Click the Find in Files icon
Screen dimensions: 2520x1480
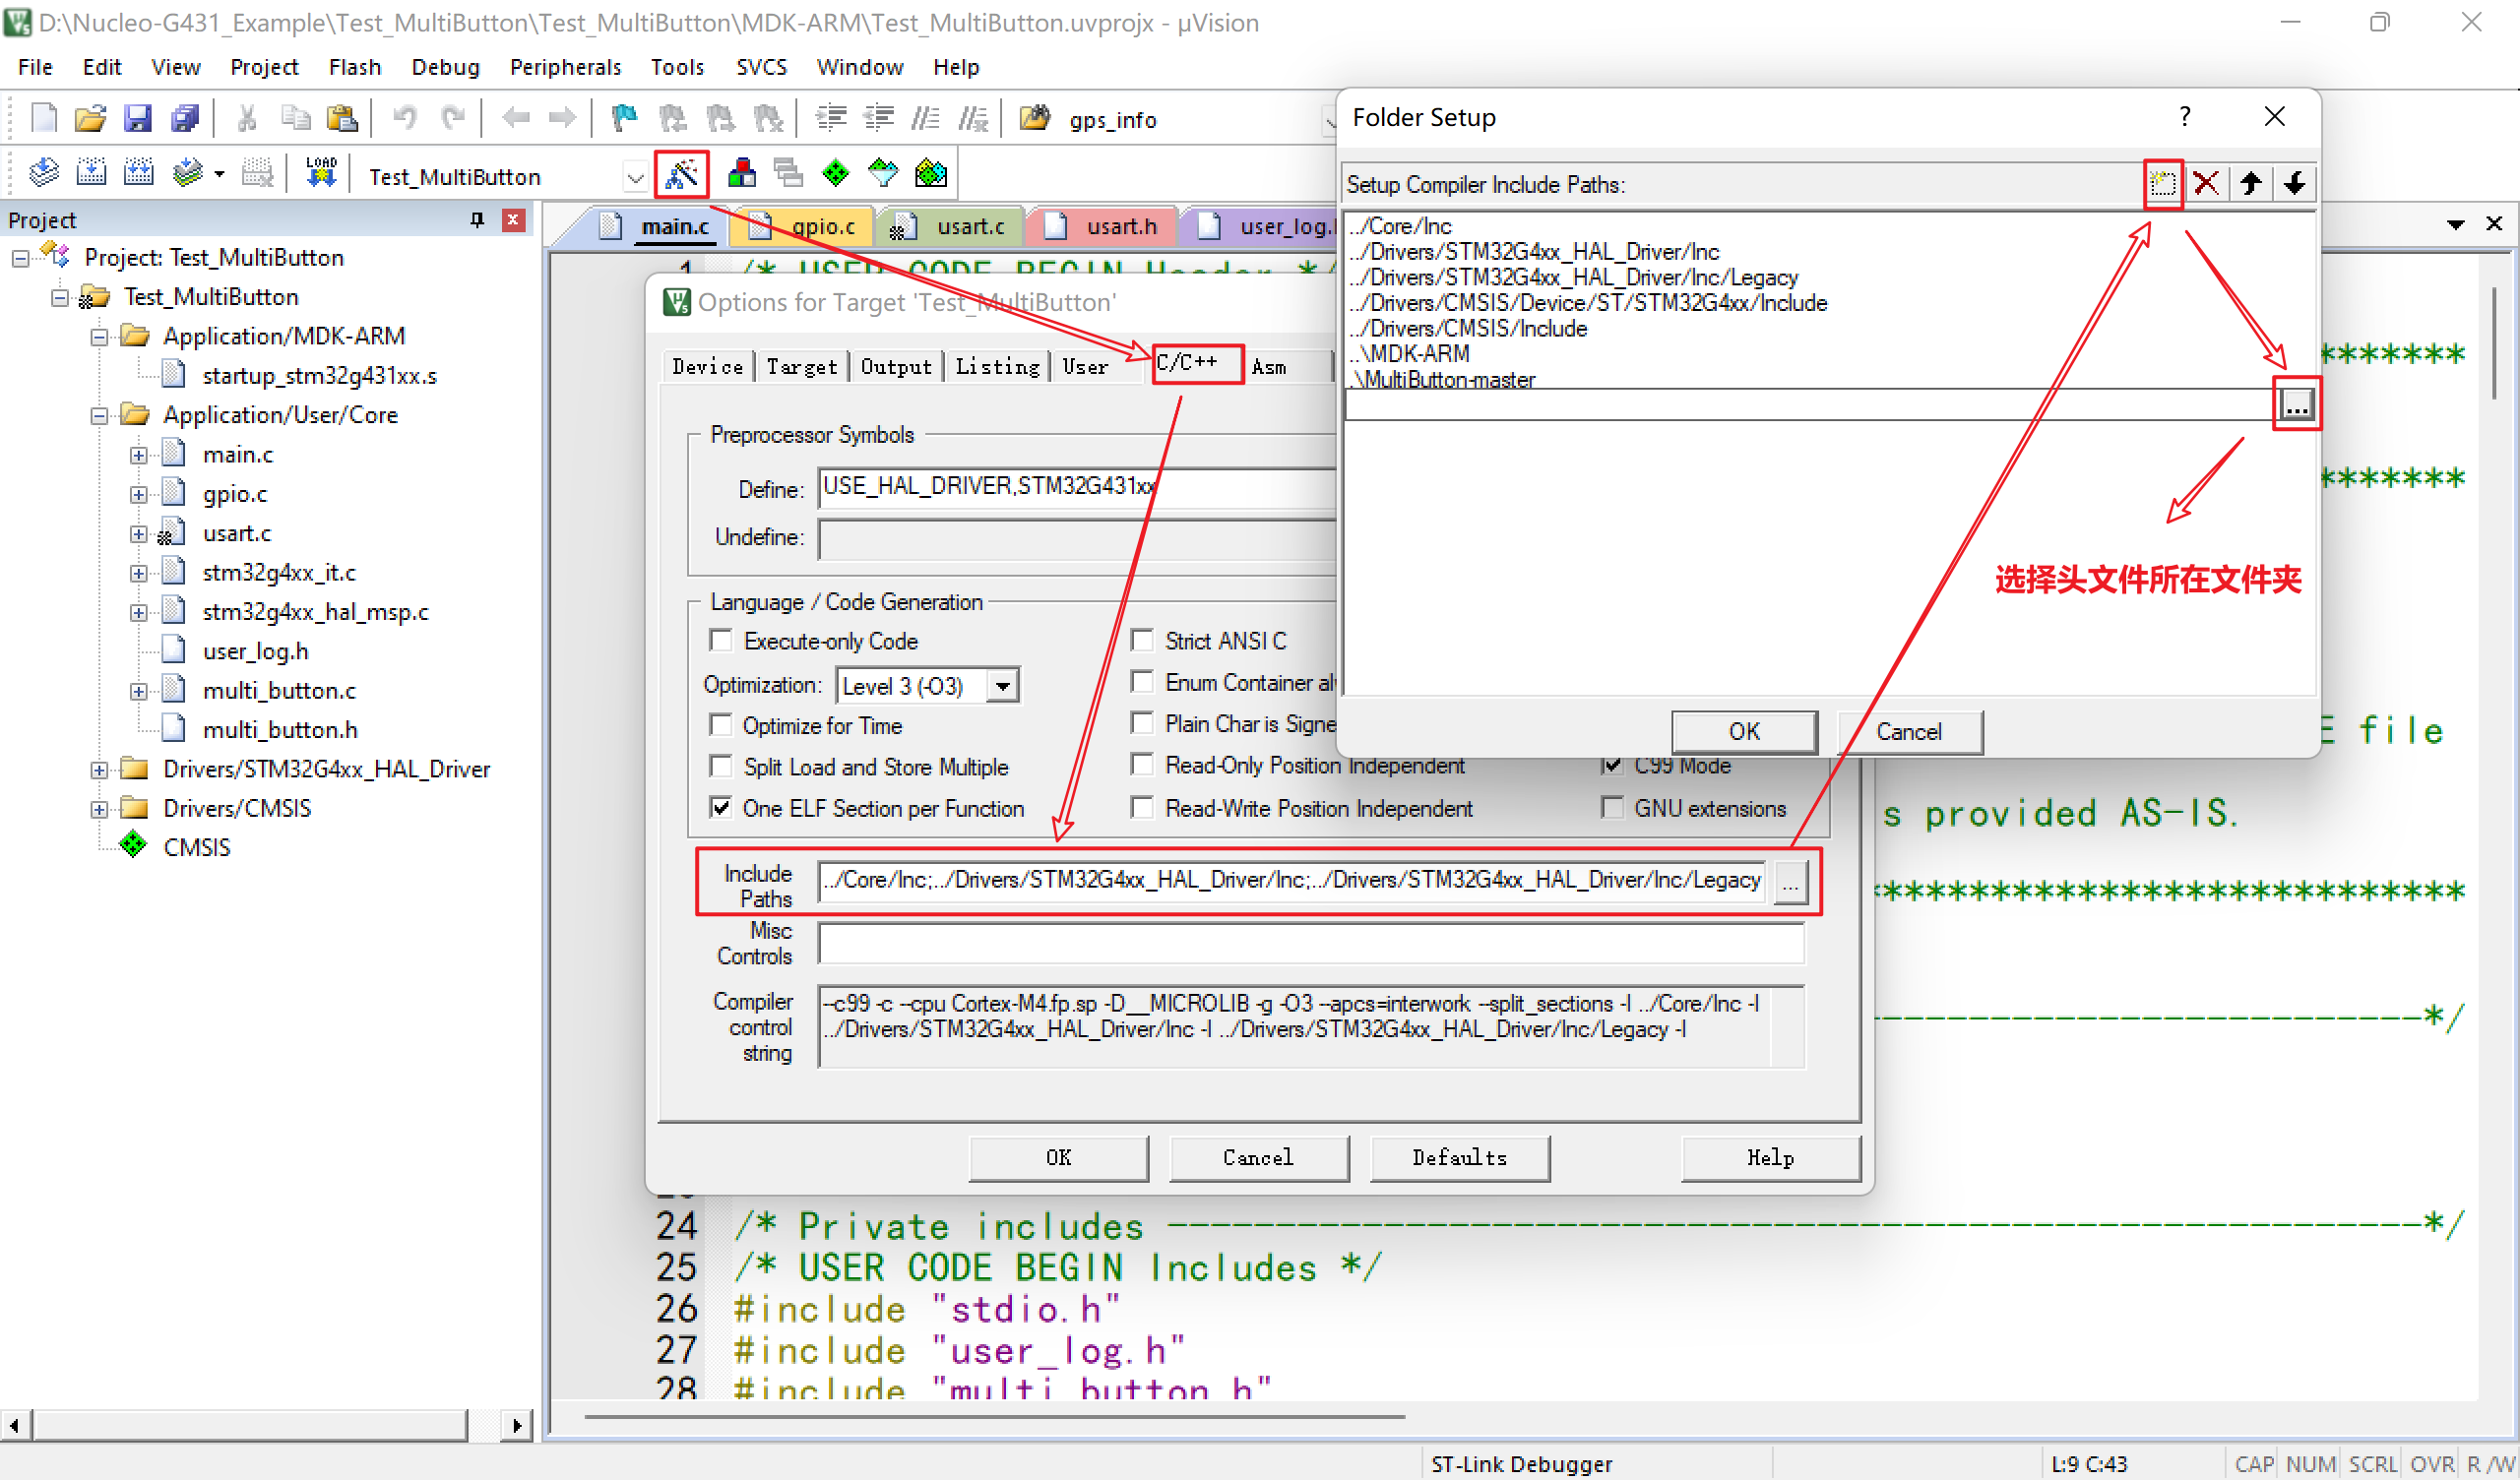tap(1034, 118)
